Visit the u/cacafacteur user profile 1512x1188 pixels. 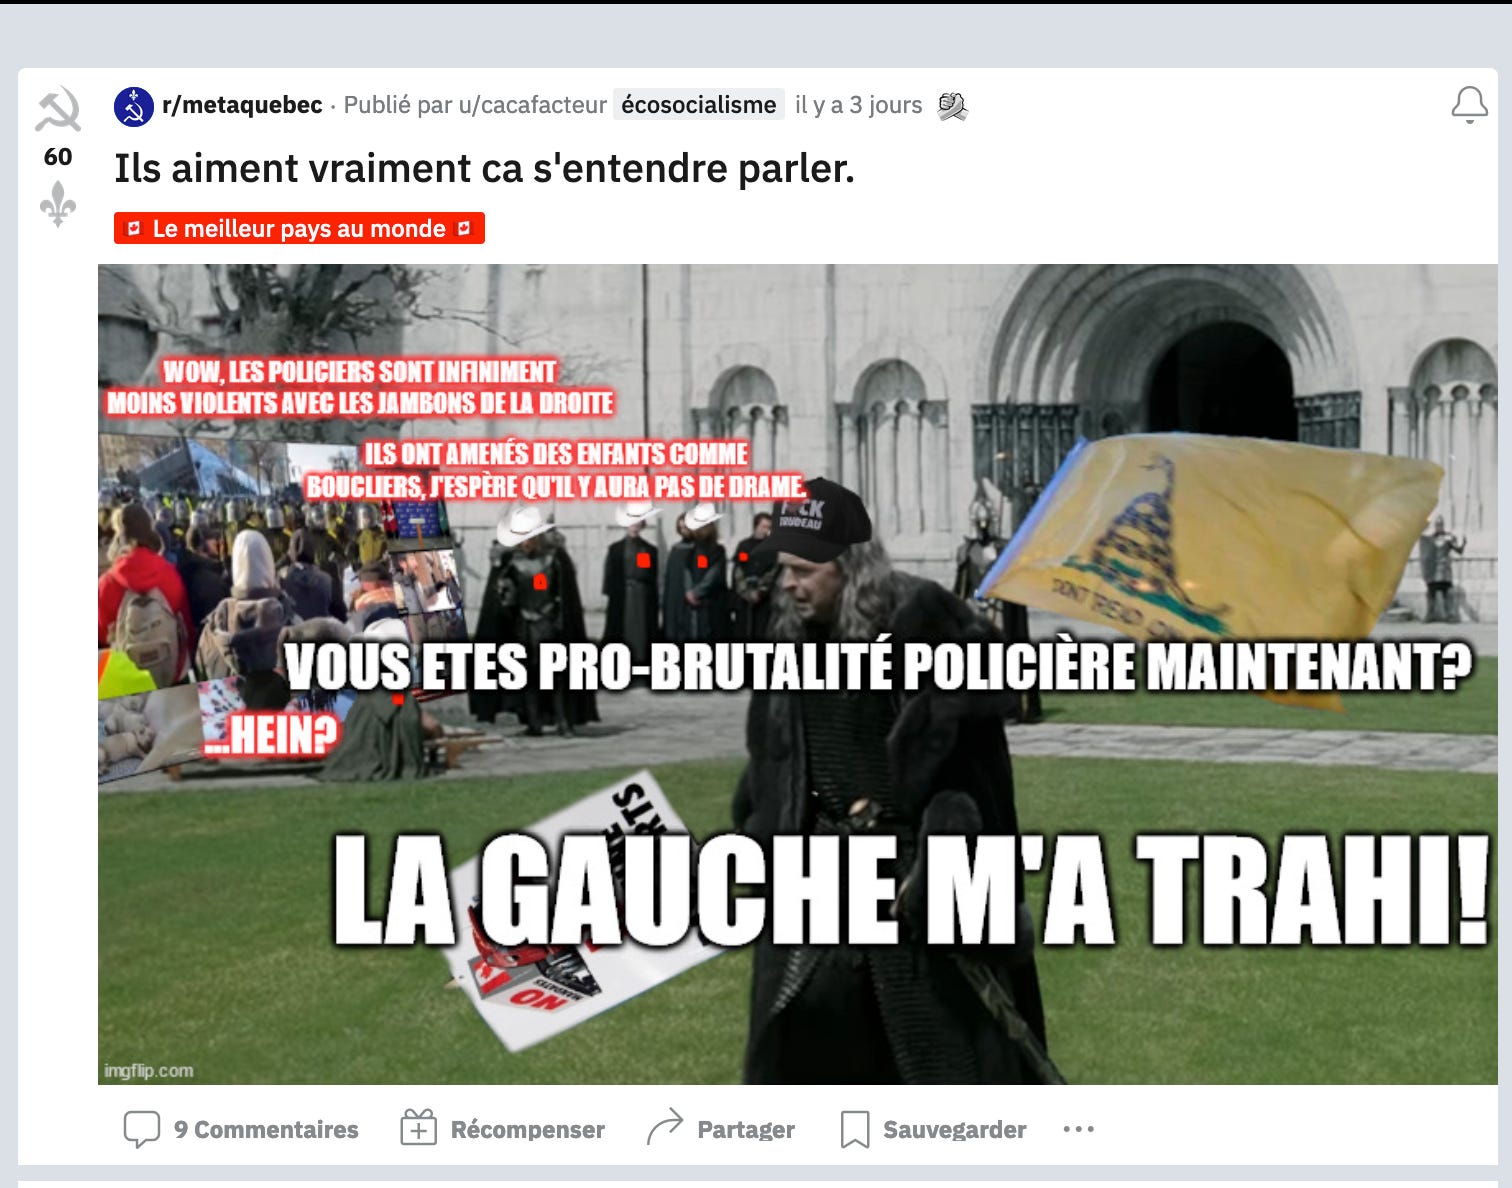(532, 105)
